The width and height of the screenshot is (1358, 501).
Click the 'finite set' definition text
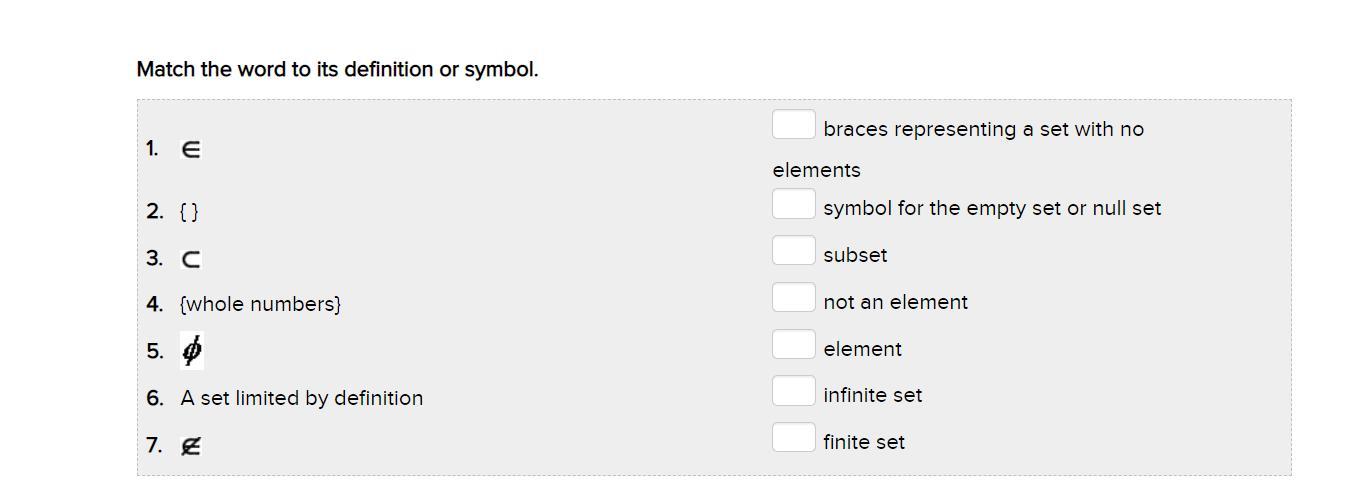(x=864, y=442)
